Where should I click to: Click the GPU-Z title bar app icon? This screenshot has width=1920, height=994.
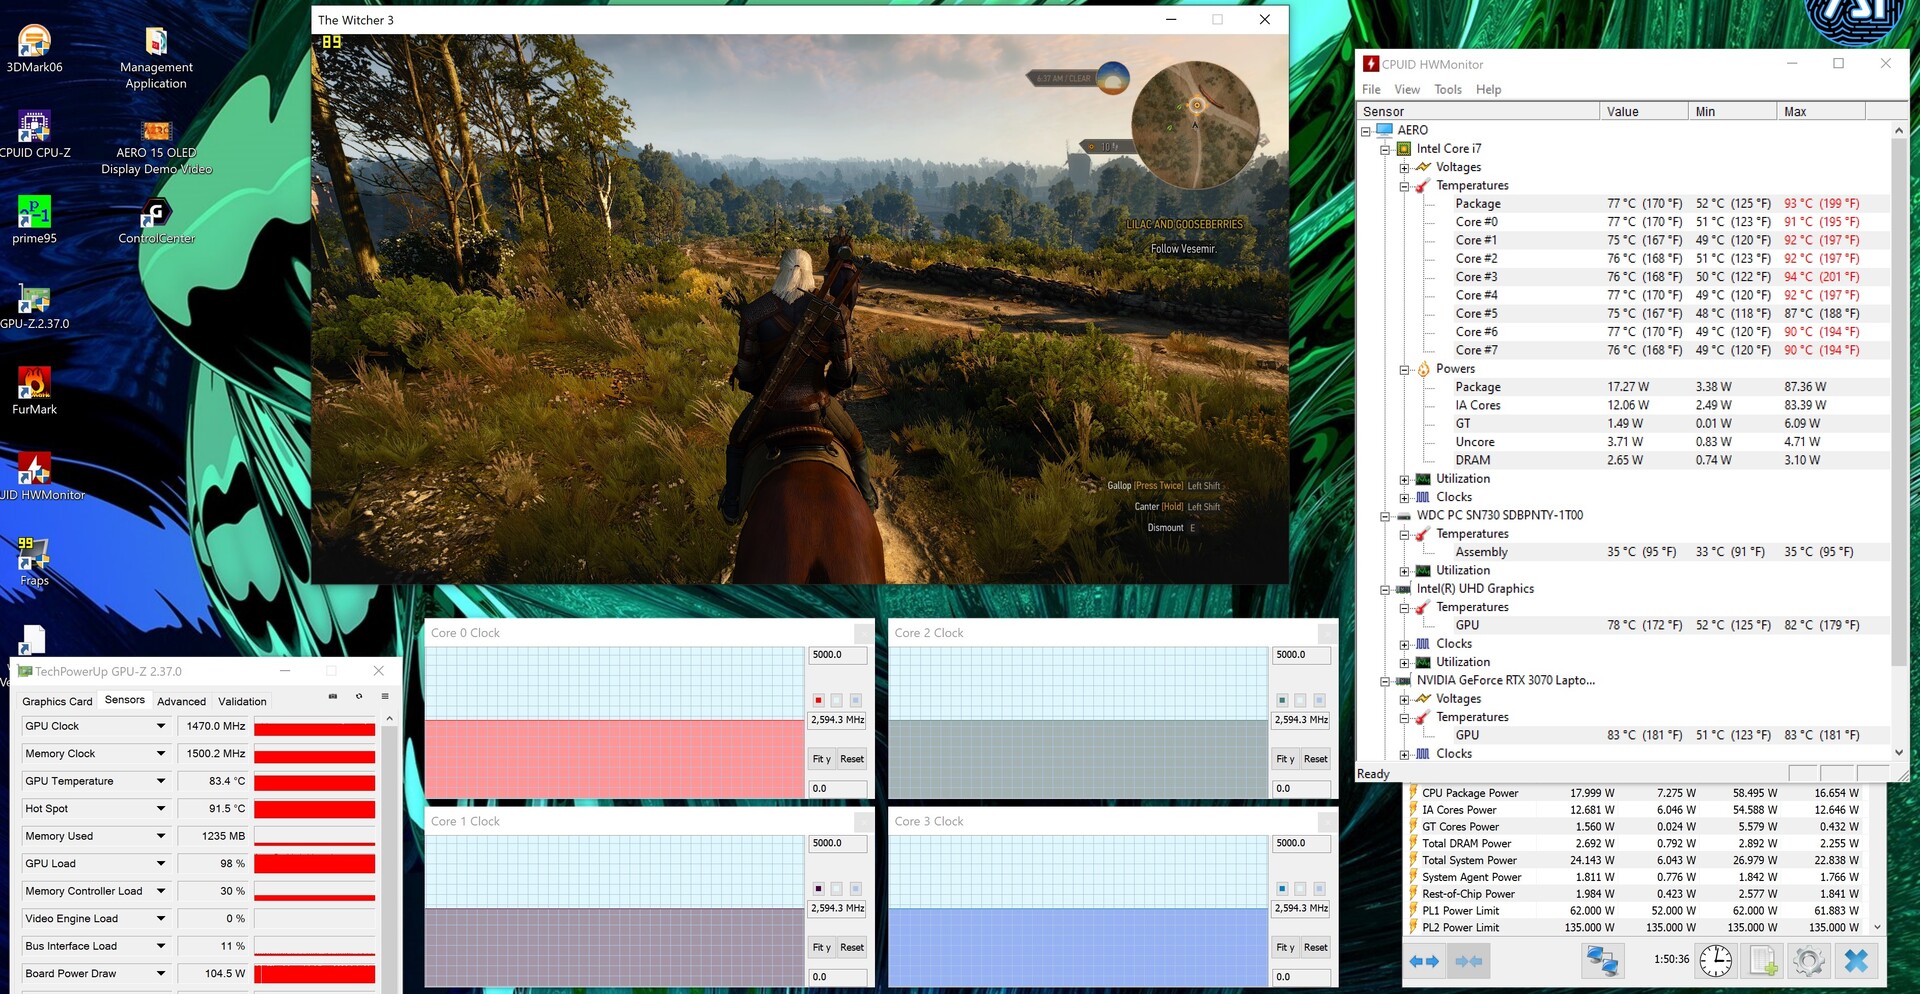click(25, 671)
